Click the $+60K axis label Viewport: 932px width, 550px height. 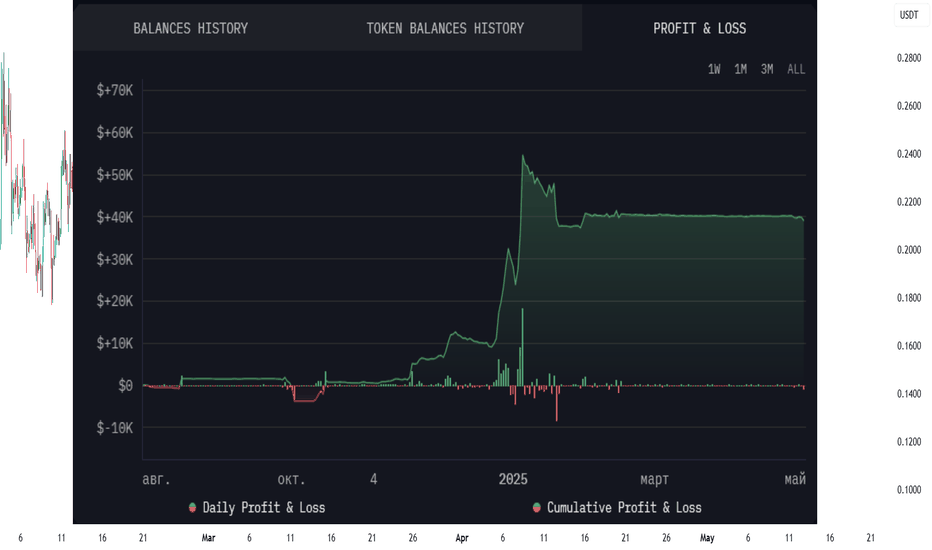(115, 133)
